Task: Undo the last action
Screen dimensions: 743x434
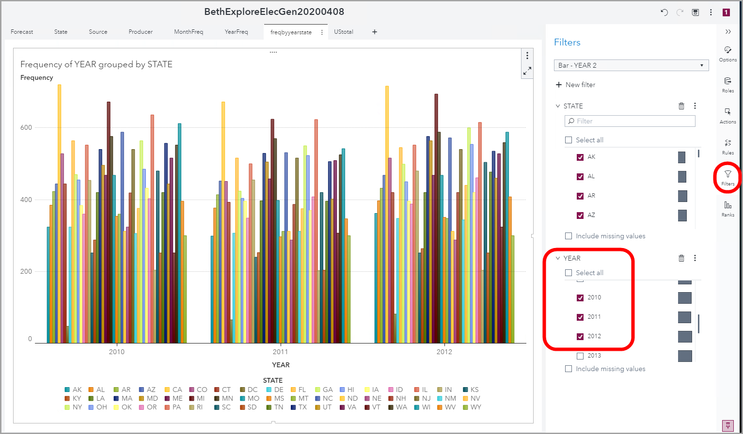Action: click(664, 12)
